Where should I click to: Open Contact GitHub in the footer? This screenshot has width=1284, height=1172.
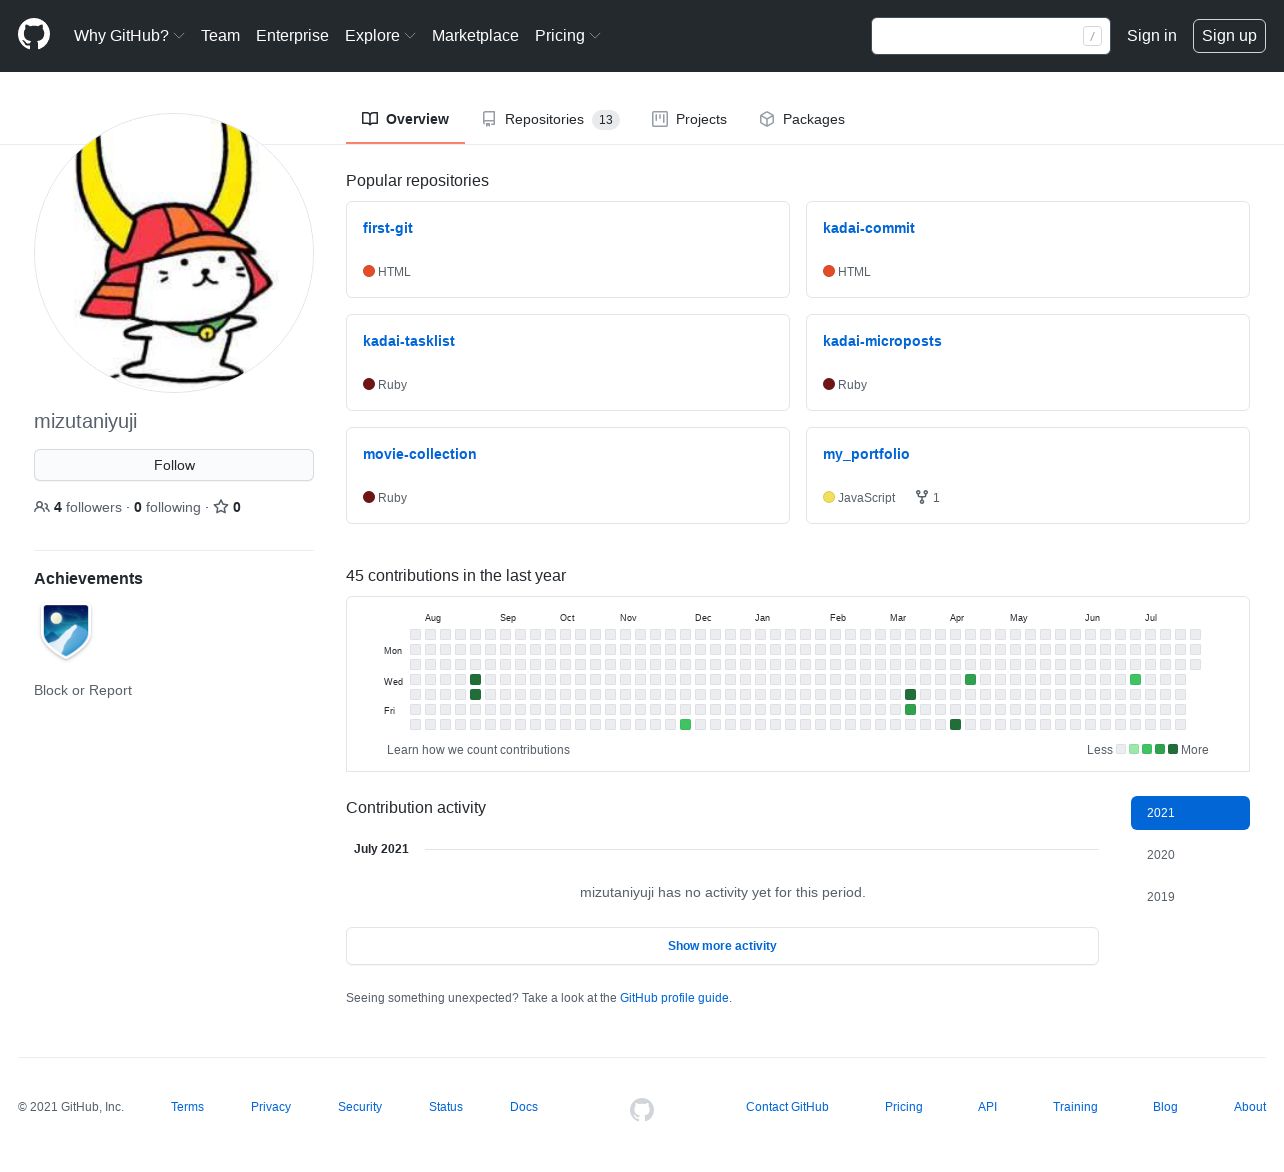pyautogui.click(x=787, y=1107)
